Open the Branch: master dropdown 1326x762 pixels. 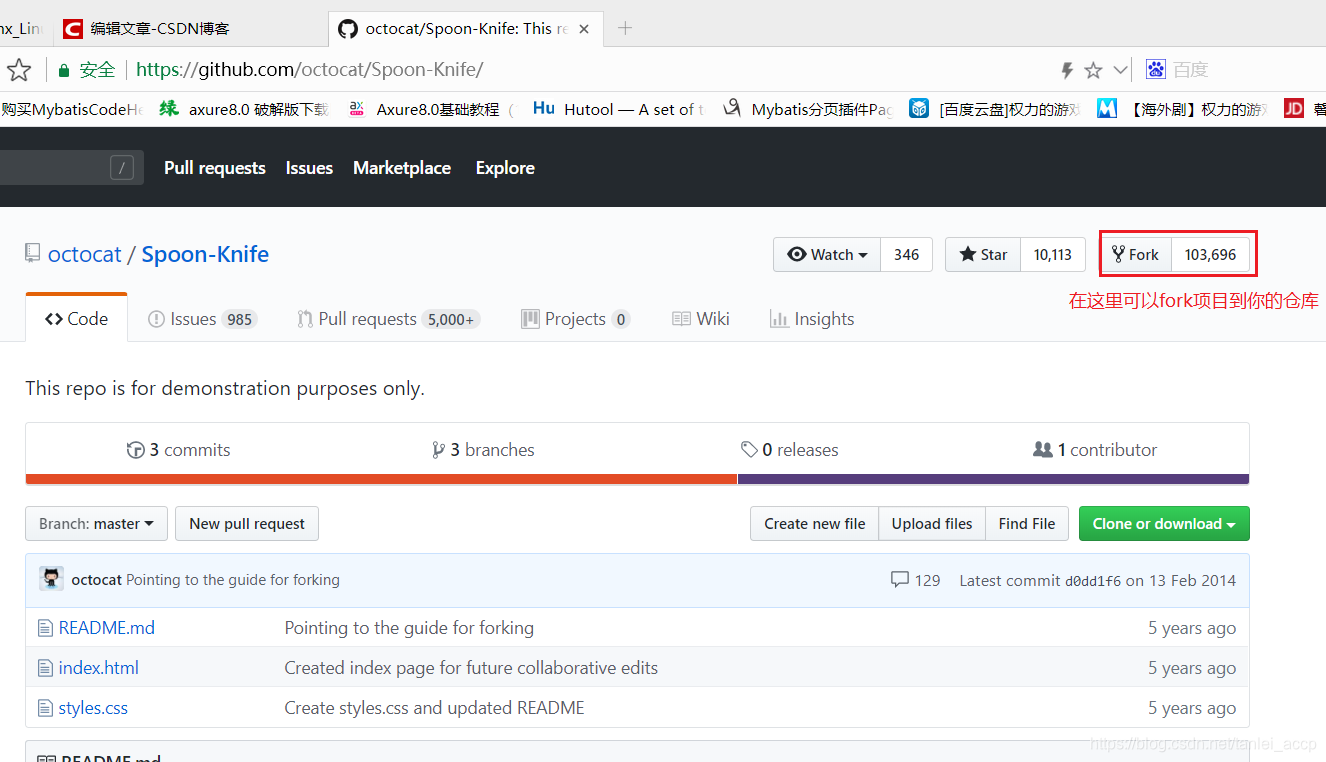(96, 524)
